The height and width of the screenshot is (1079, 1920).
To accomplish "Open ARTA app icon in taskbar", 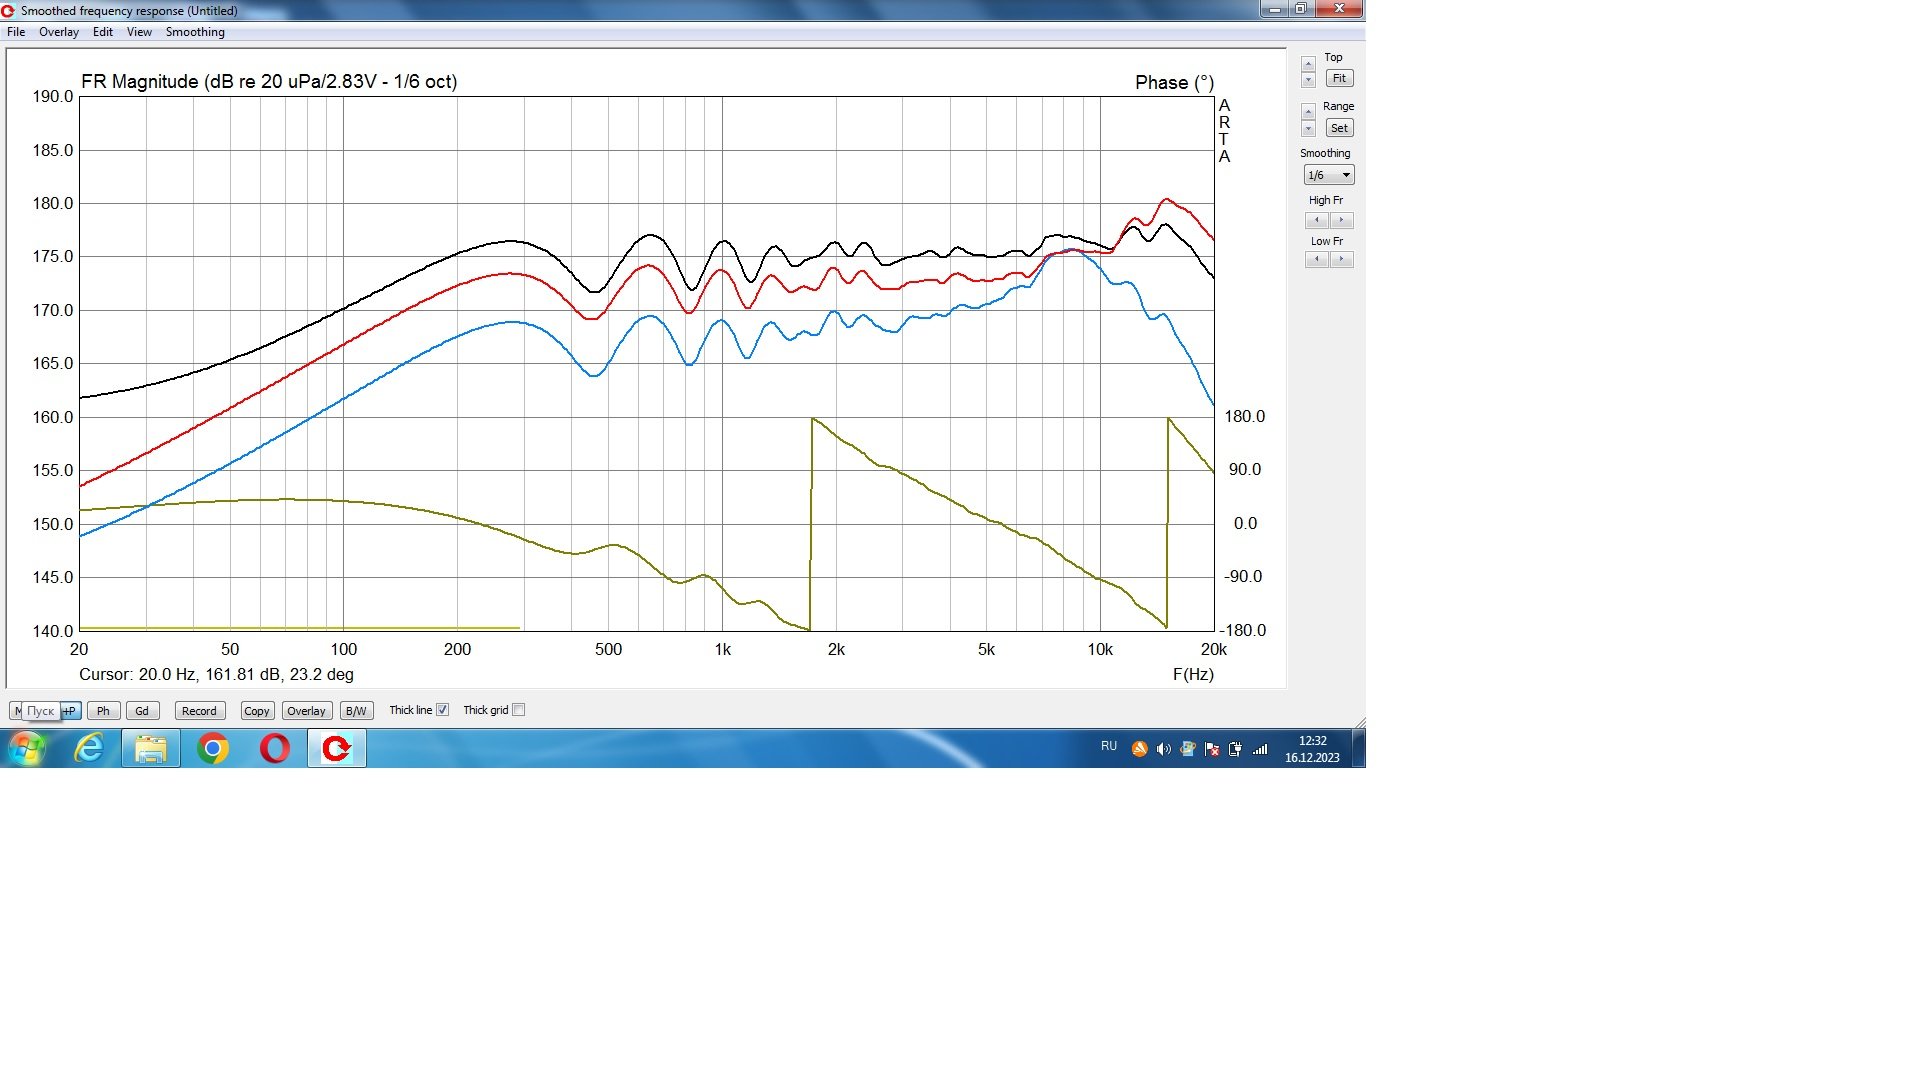I will pyautogui.click(x=337, y=748).
